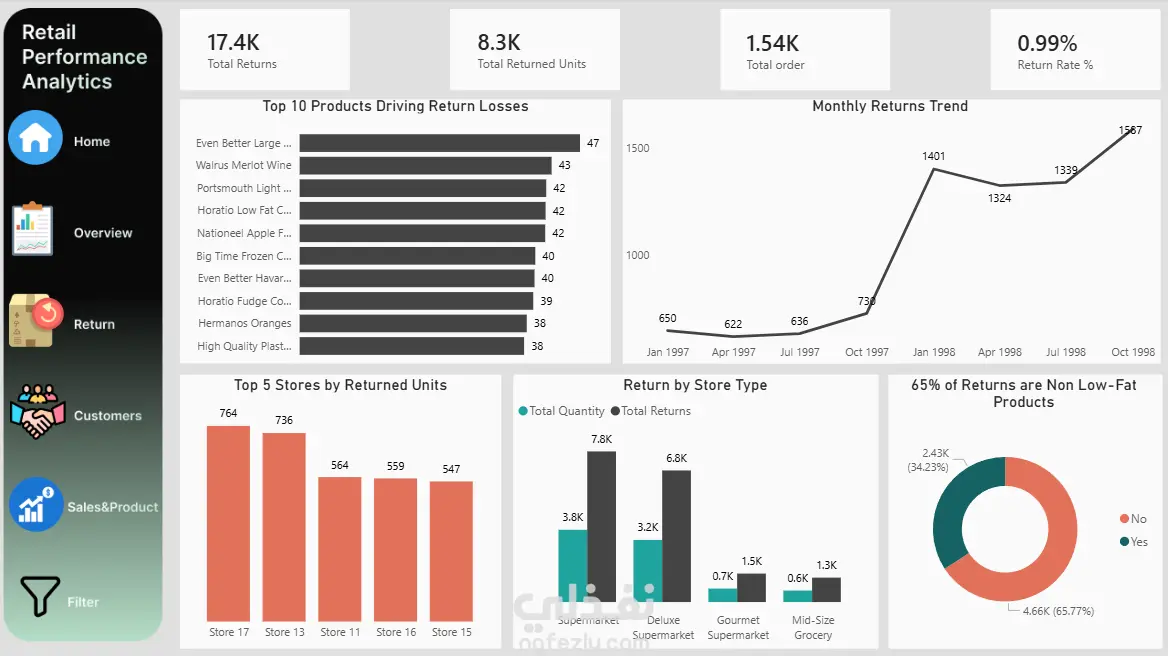Image resolution: width=1168 pixels, height=656 pixels.
Task: Click the Total Returns dark legend marker
Action: 615,411
